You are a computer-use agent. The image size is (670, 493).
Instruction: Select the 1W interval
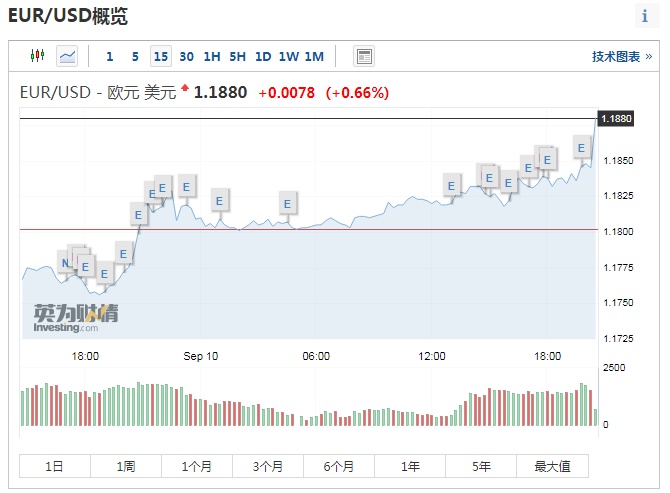coord(288,57)
